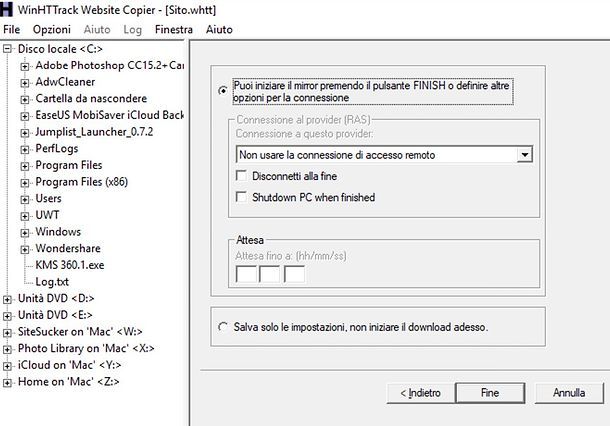Screen dimensions: 610x426
Task: Open the Finestra menu
Action: pyautogui.click(x=174, y=30)
